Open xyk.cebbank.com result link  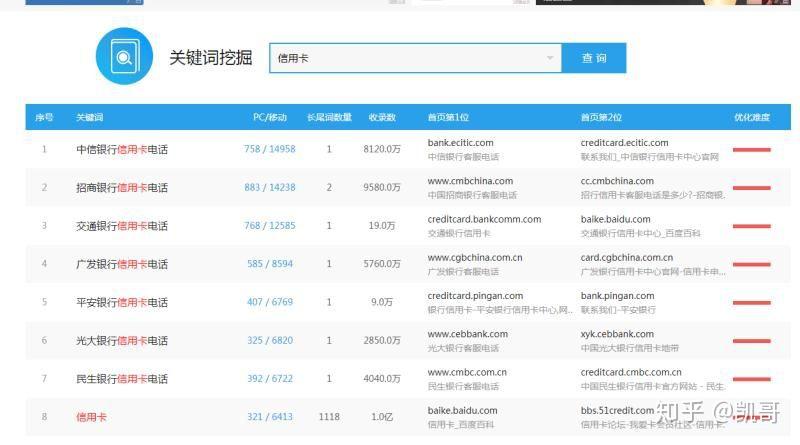[x=617, y=334]
